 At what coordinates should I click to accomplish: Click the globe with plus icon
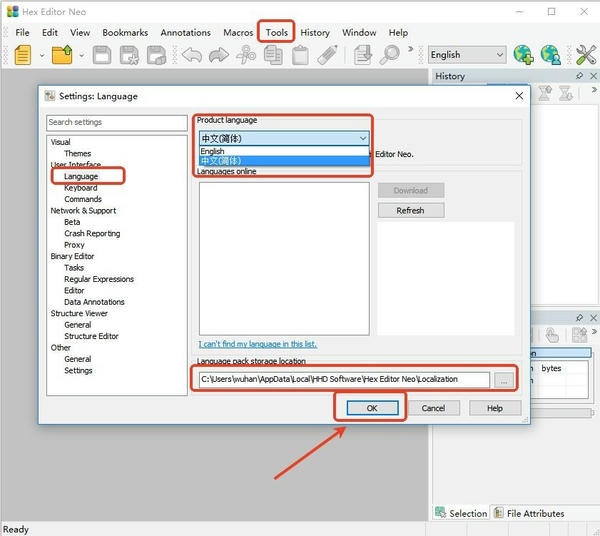click(523, 55)
